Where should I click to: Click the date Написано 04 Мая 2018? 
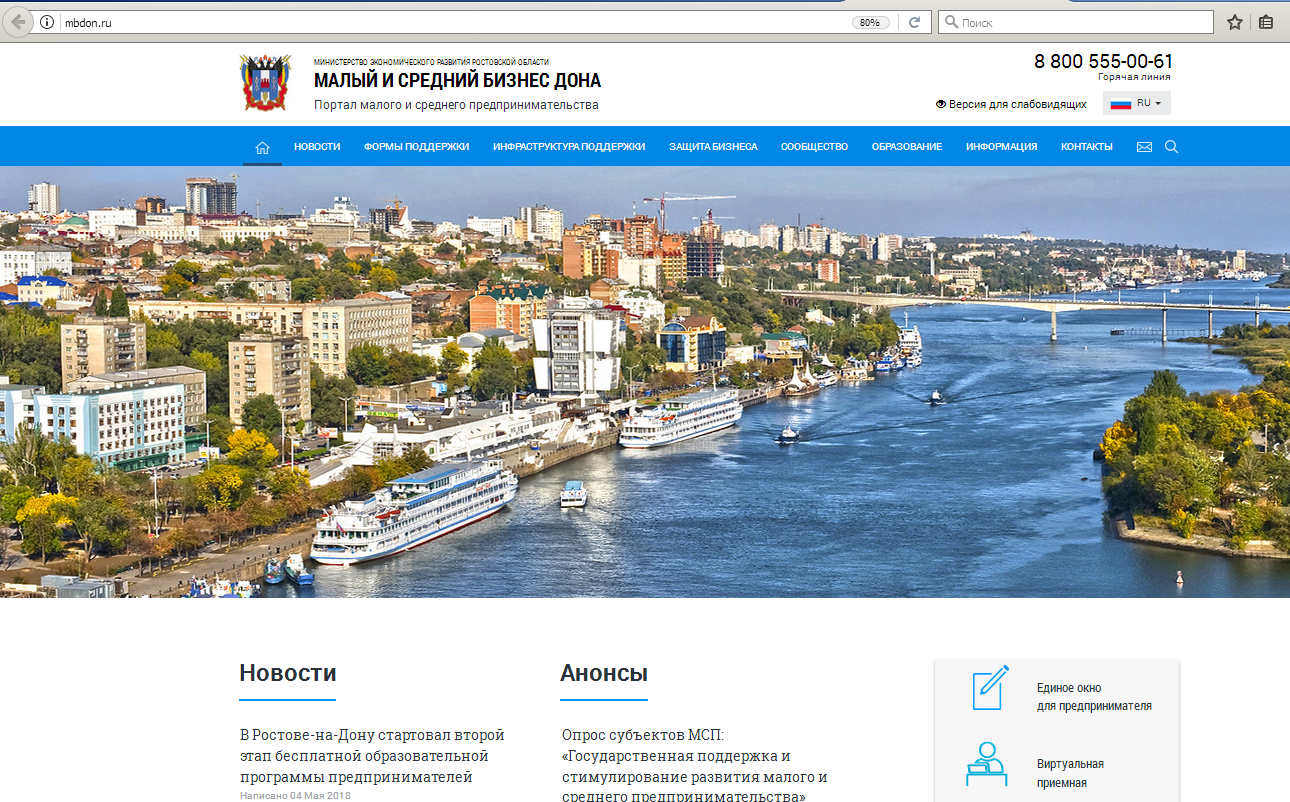(x=295, y=796)
